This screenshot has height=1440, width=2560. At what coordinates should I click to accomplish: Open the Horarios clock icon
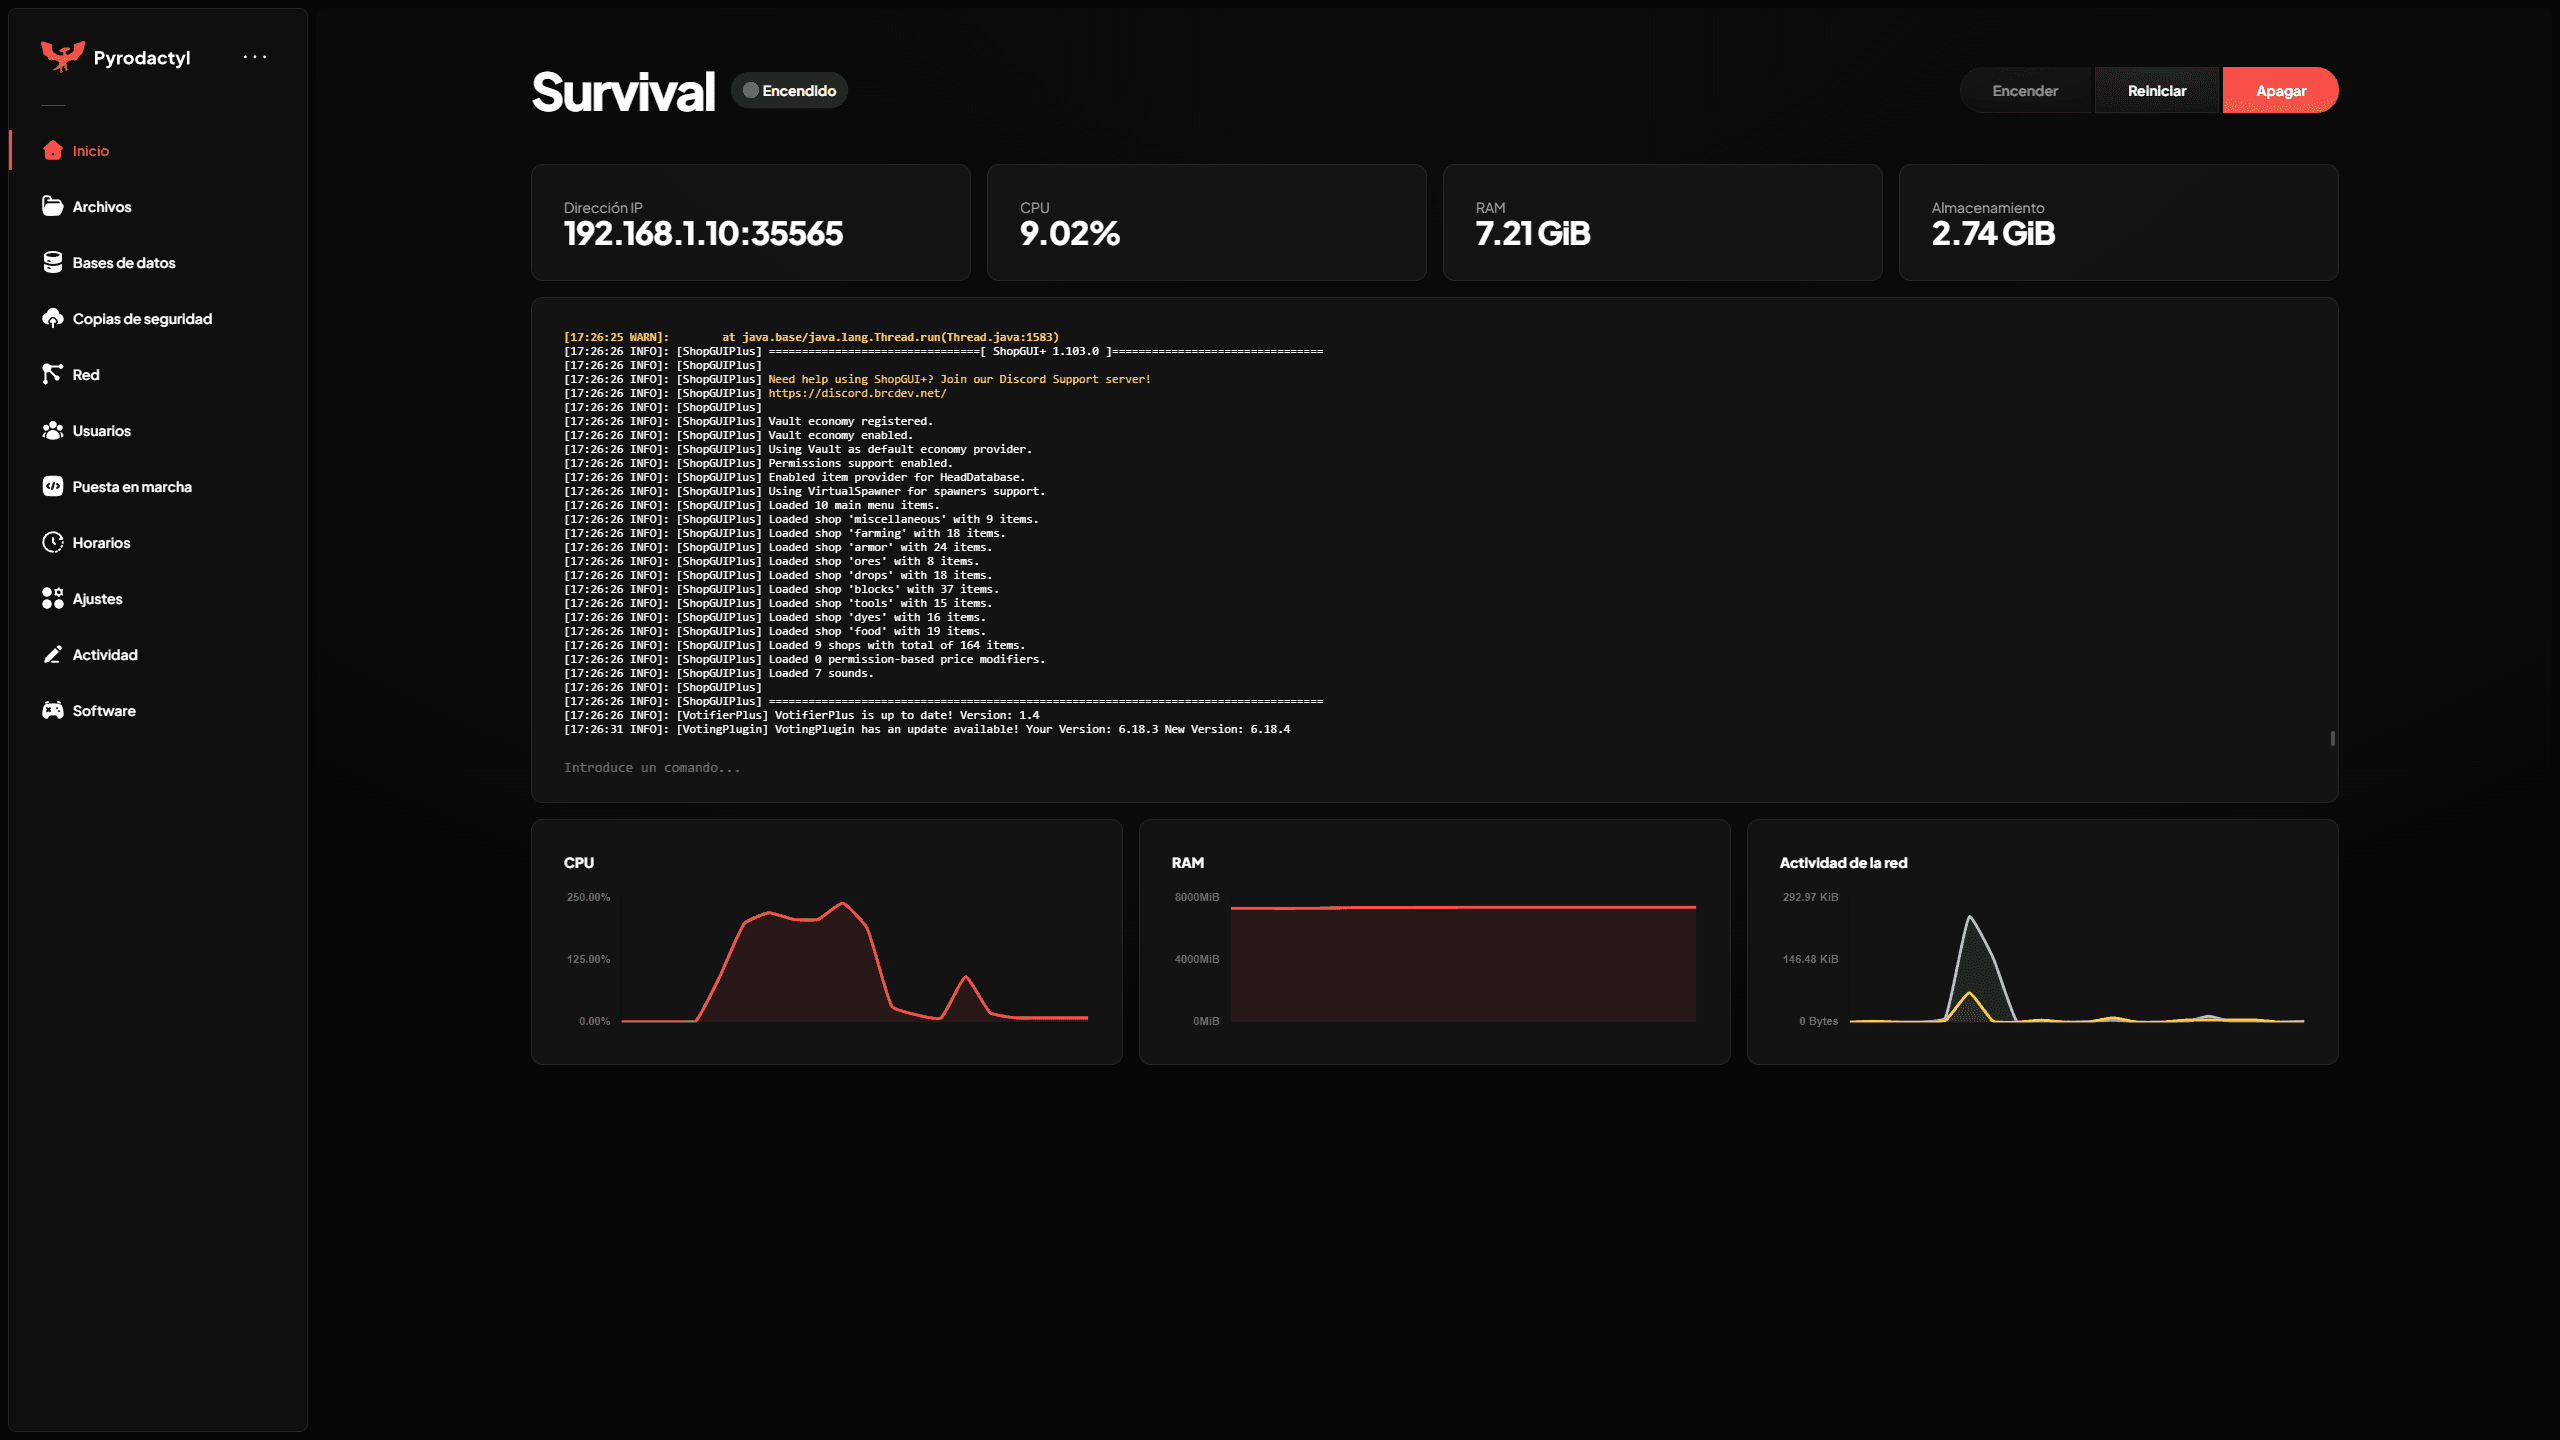pos(52,542)
